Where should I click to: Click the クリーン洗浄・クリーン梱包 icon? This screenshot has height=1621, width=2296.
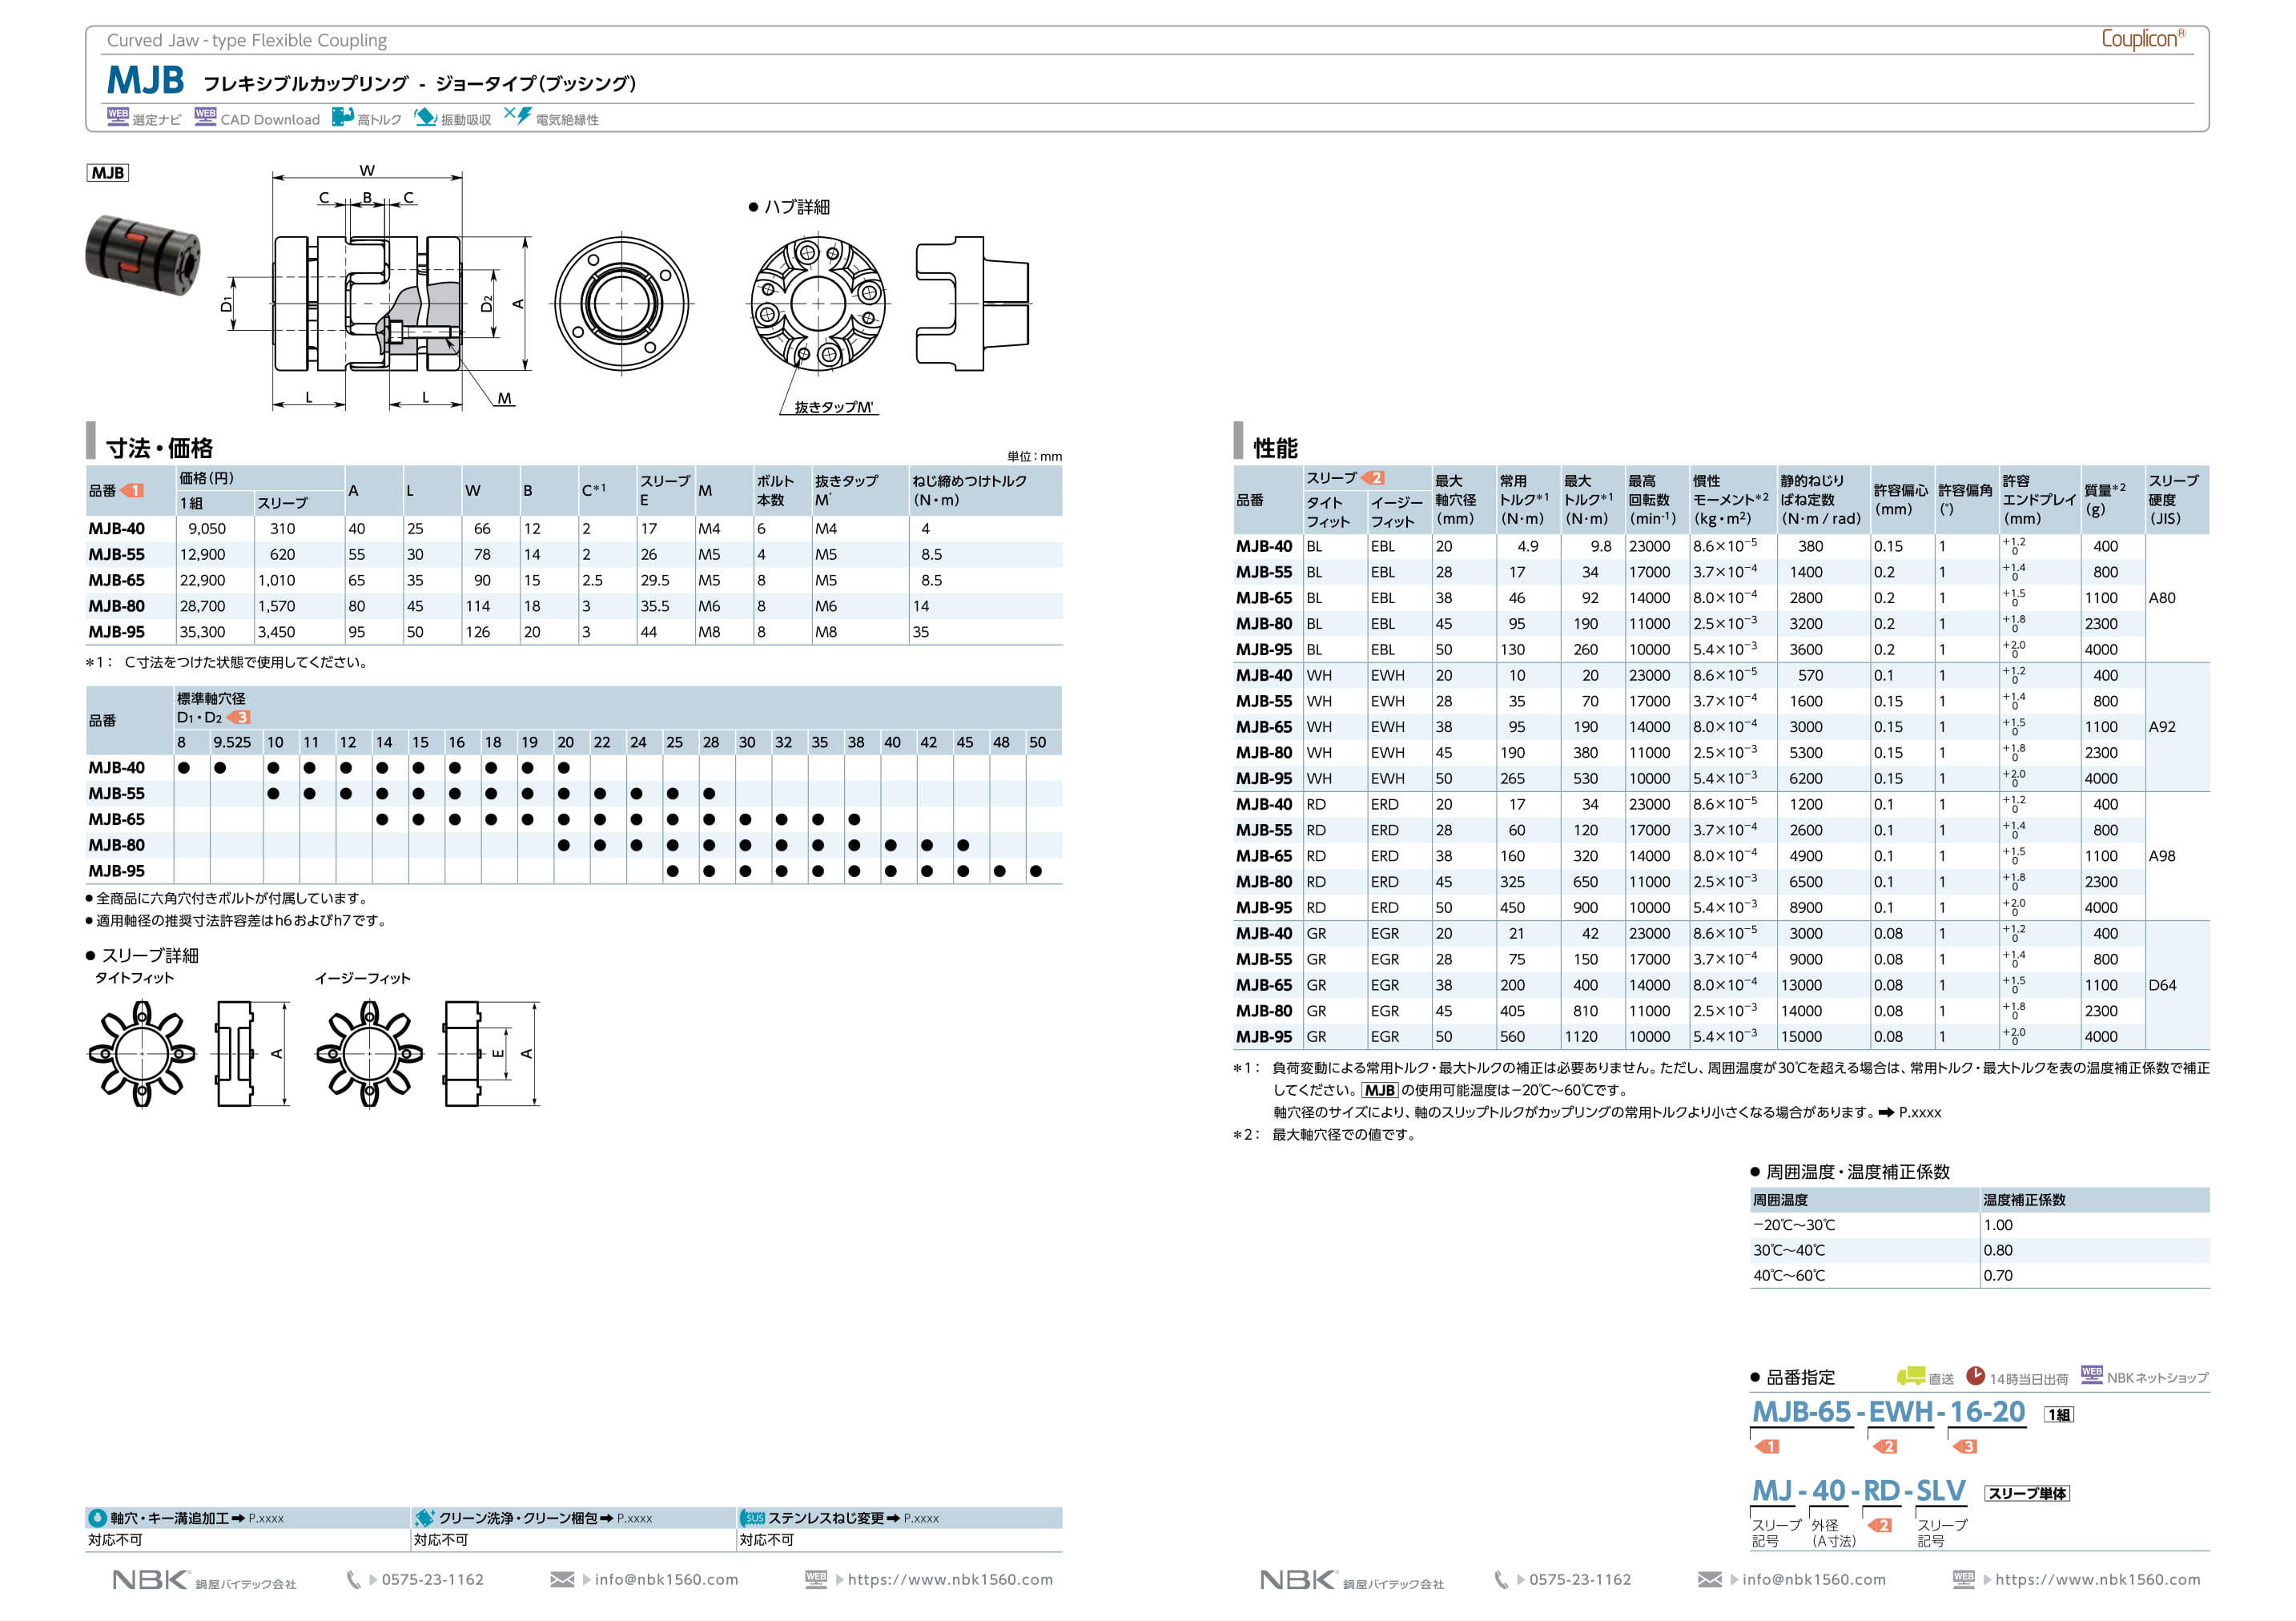click(424, 1518)
